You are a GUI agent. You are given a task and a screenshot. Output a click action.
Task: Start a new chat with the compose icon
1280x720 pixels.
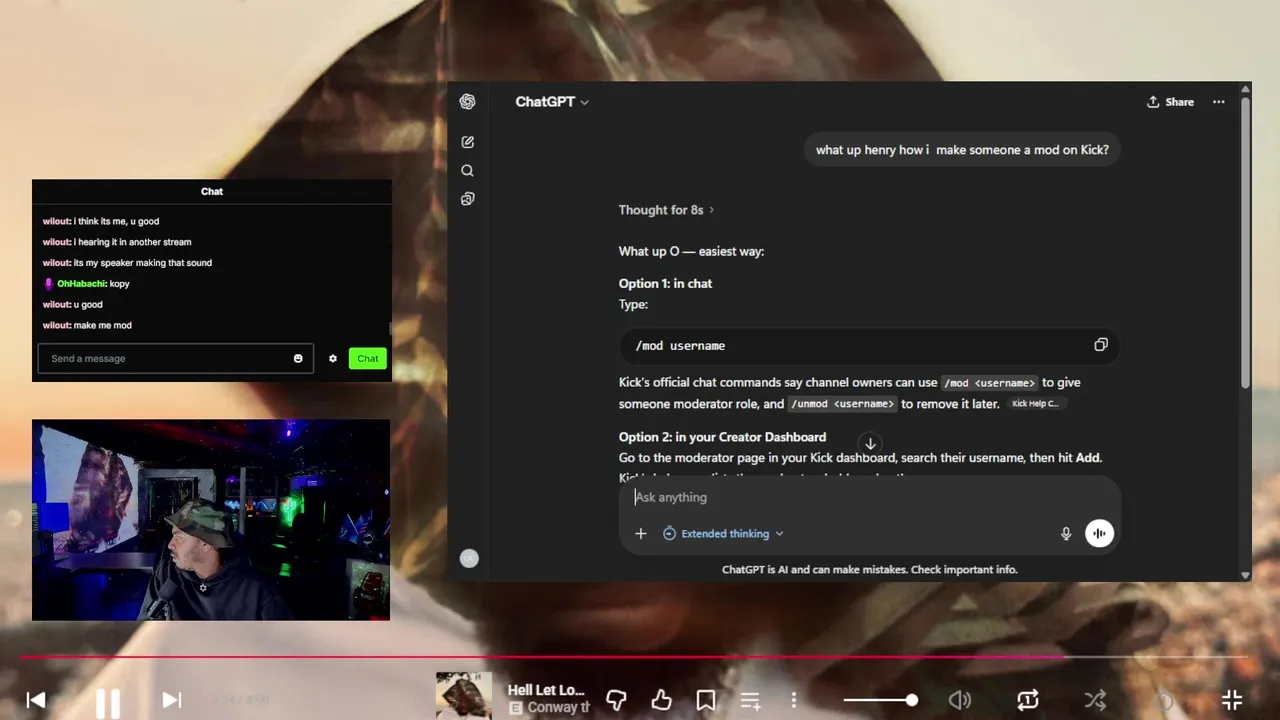(467, 142)
